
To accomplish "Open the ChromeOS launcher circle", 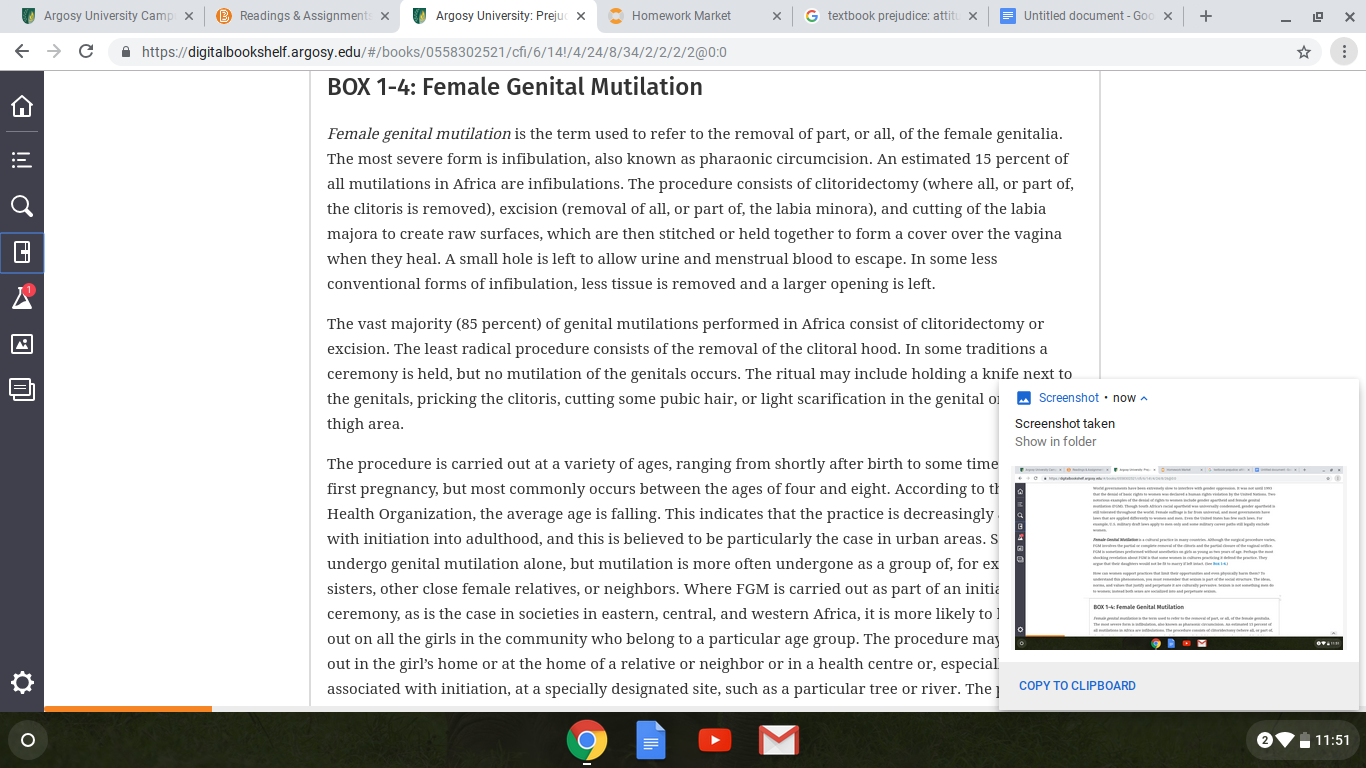I will [28, 741].
